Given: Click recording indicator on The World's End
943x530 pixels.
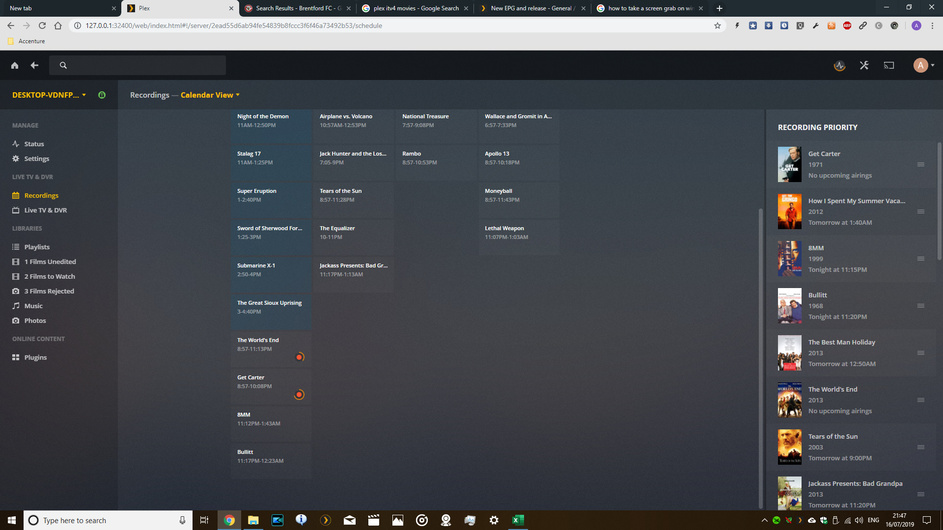Looking at the screenshot, I should (x=299, y=357).
